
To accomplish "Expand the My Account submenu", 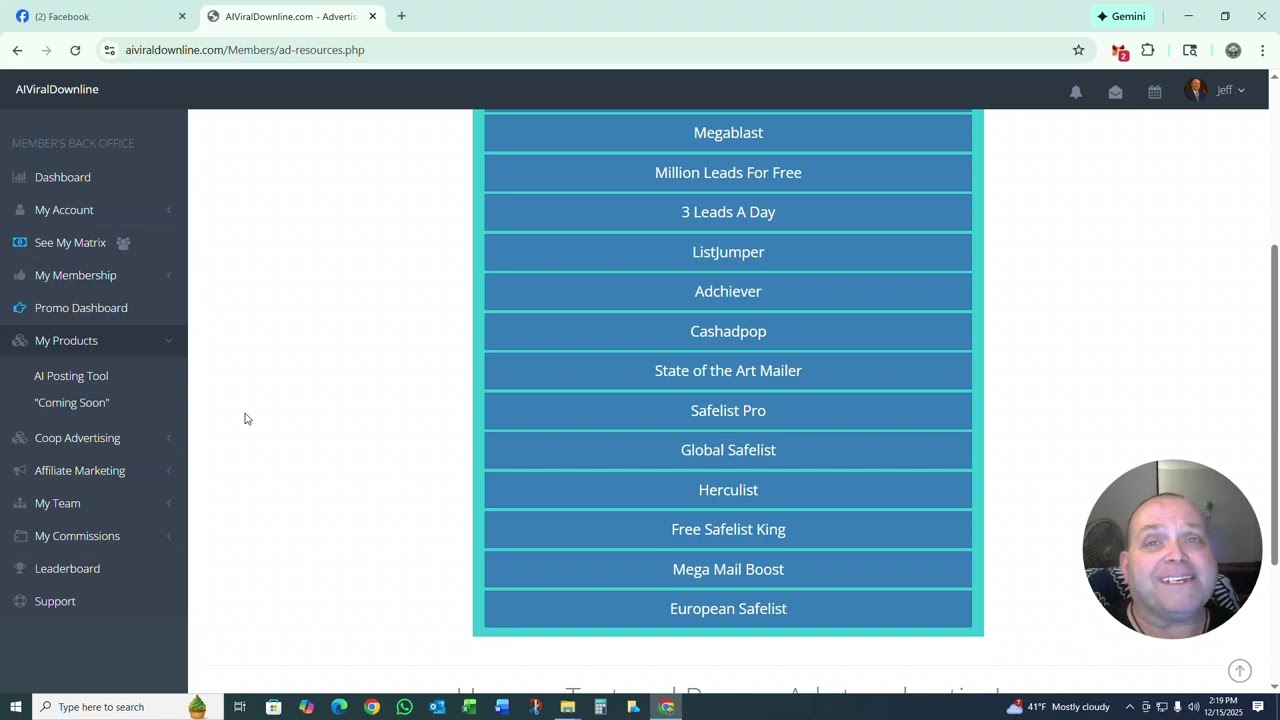I will tap(169, 210).
